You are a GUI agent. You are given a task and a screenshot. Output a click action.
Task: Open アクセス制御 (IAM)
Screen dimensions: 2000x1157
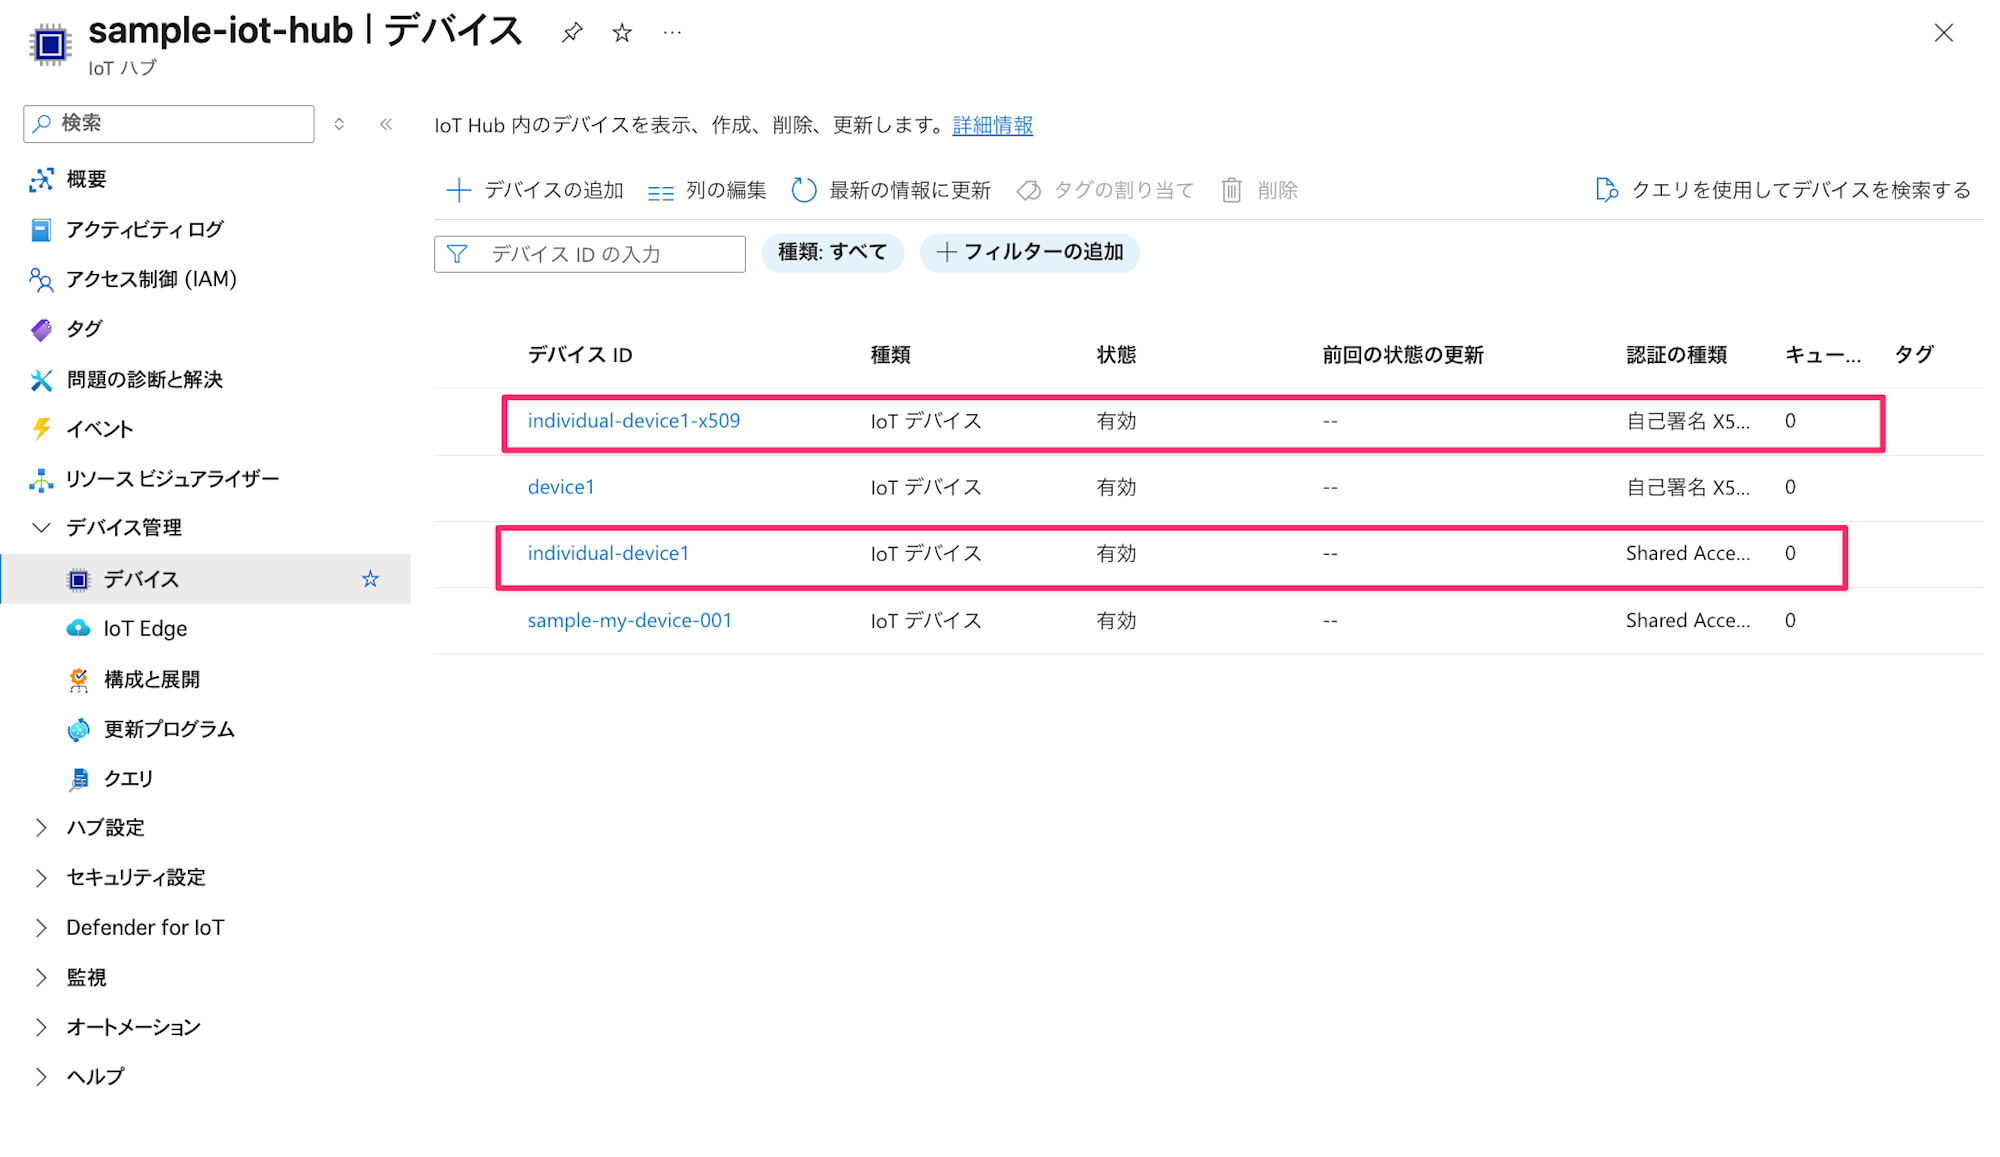pyautogui.click(x=151, y=279)
